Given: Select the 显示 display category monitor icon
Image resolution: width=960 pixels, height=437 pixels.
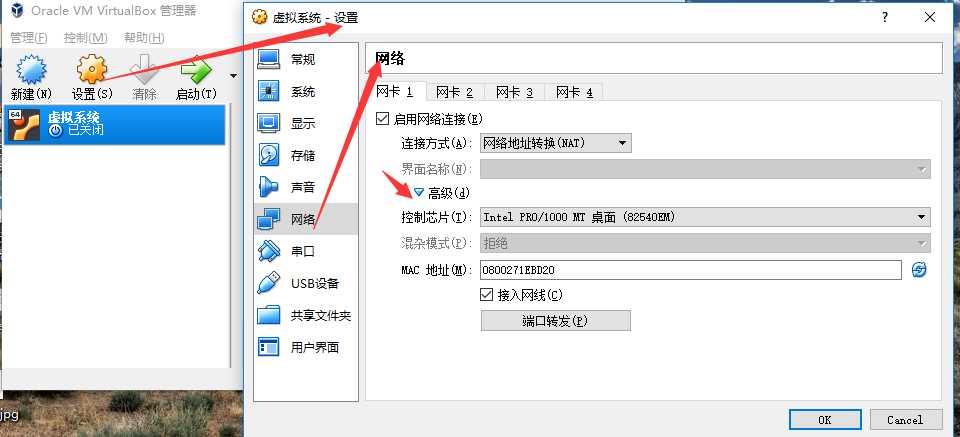Looking at the screenshot, I should tap(268, 124).
